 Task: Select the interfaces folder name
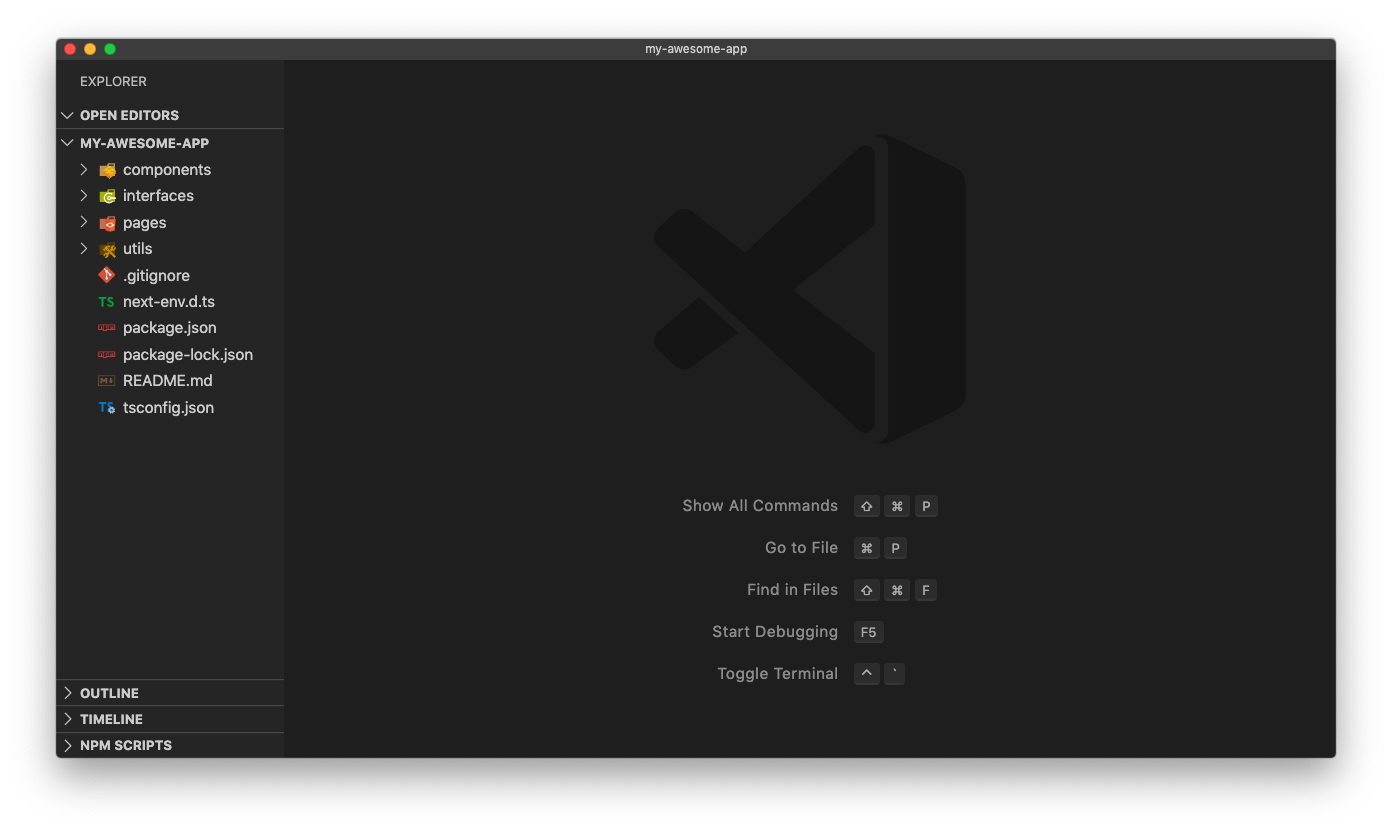(x=158, y=196)
